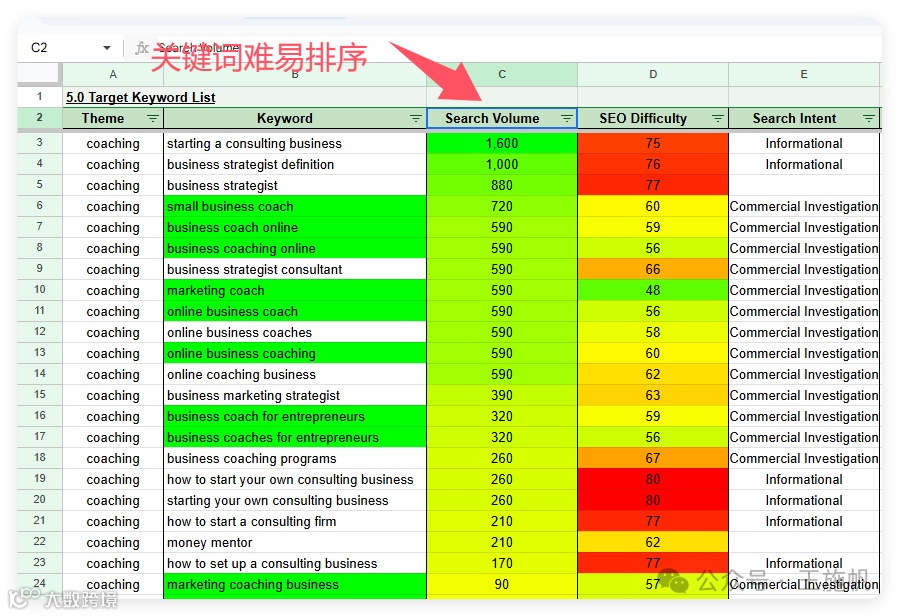Click the 1,000 search volume cell

click(502, 165)
